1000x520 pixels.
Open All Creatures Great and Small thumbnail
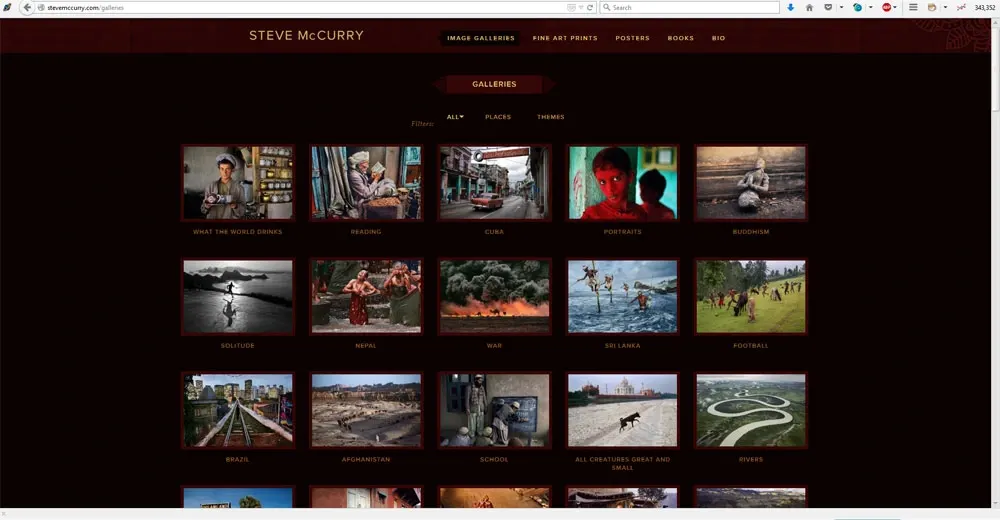[622, 410]
